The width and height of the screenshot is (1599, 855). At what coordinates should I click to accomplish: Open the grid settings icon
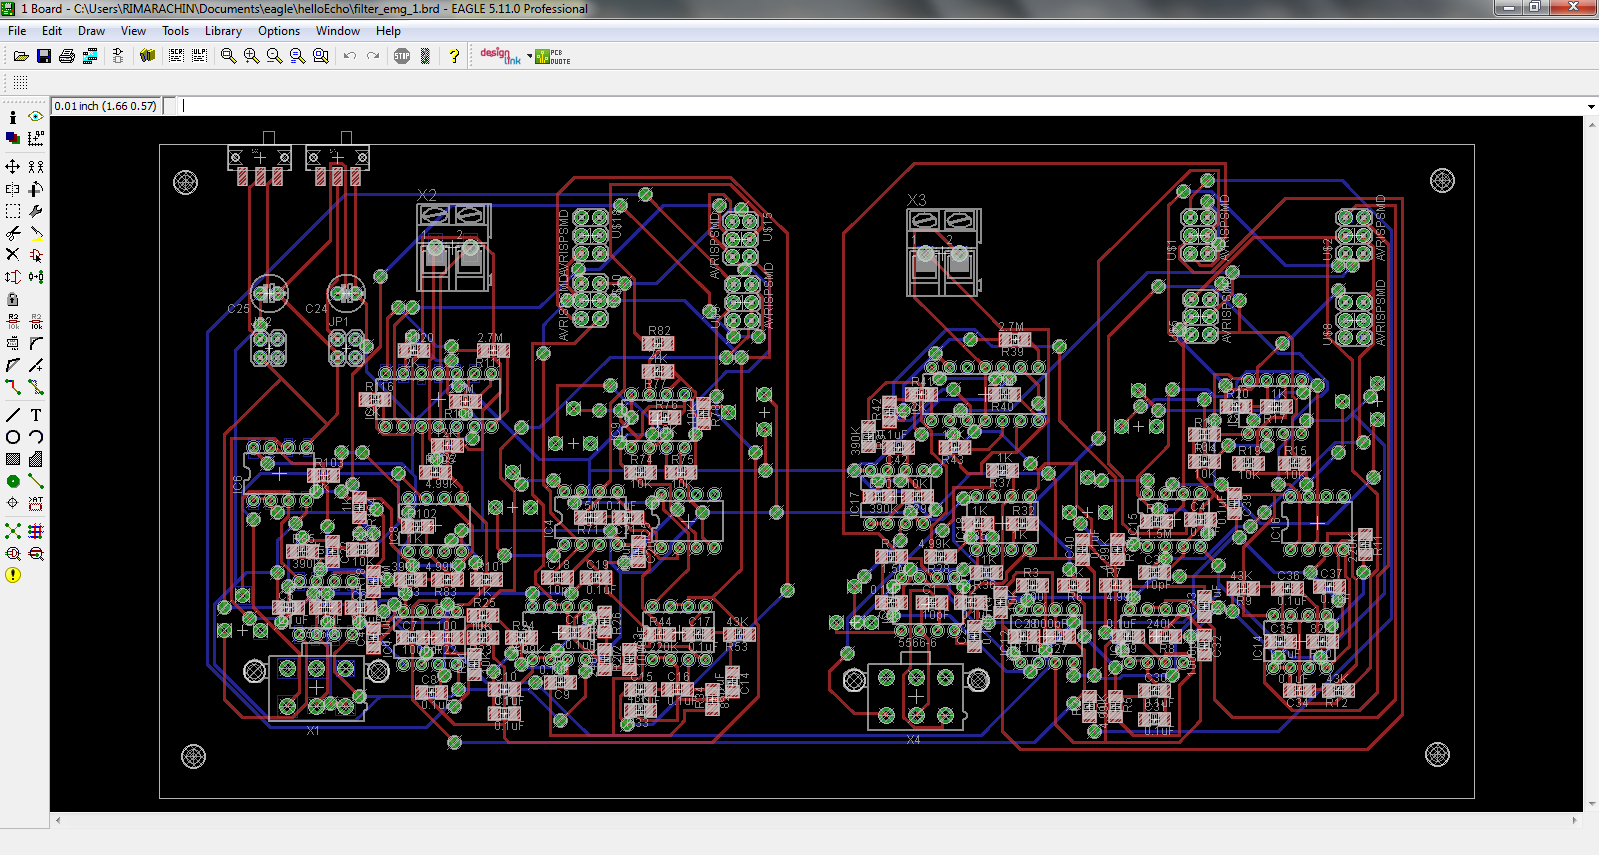point(20,82)
